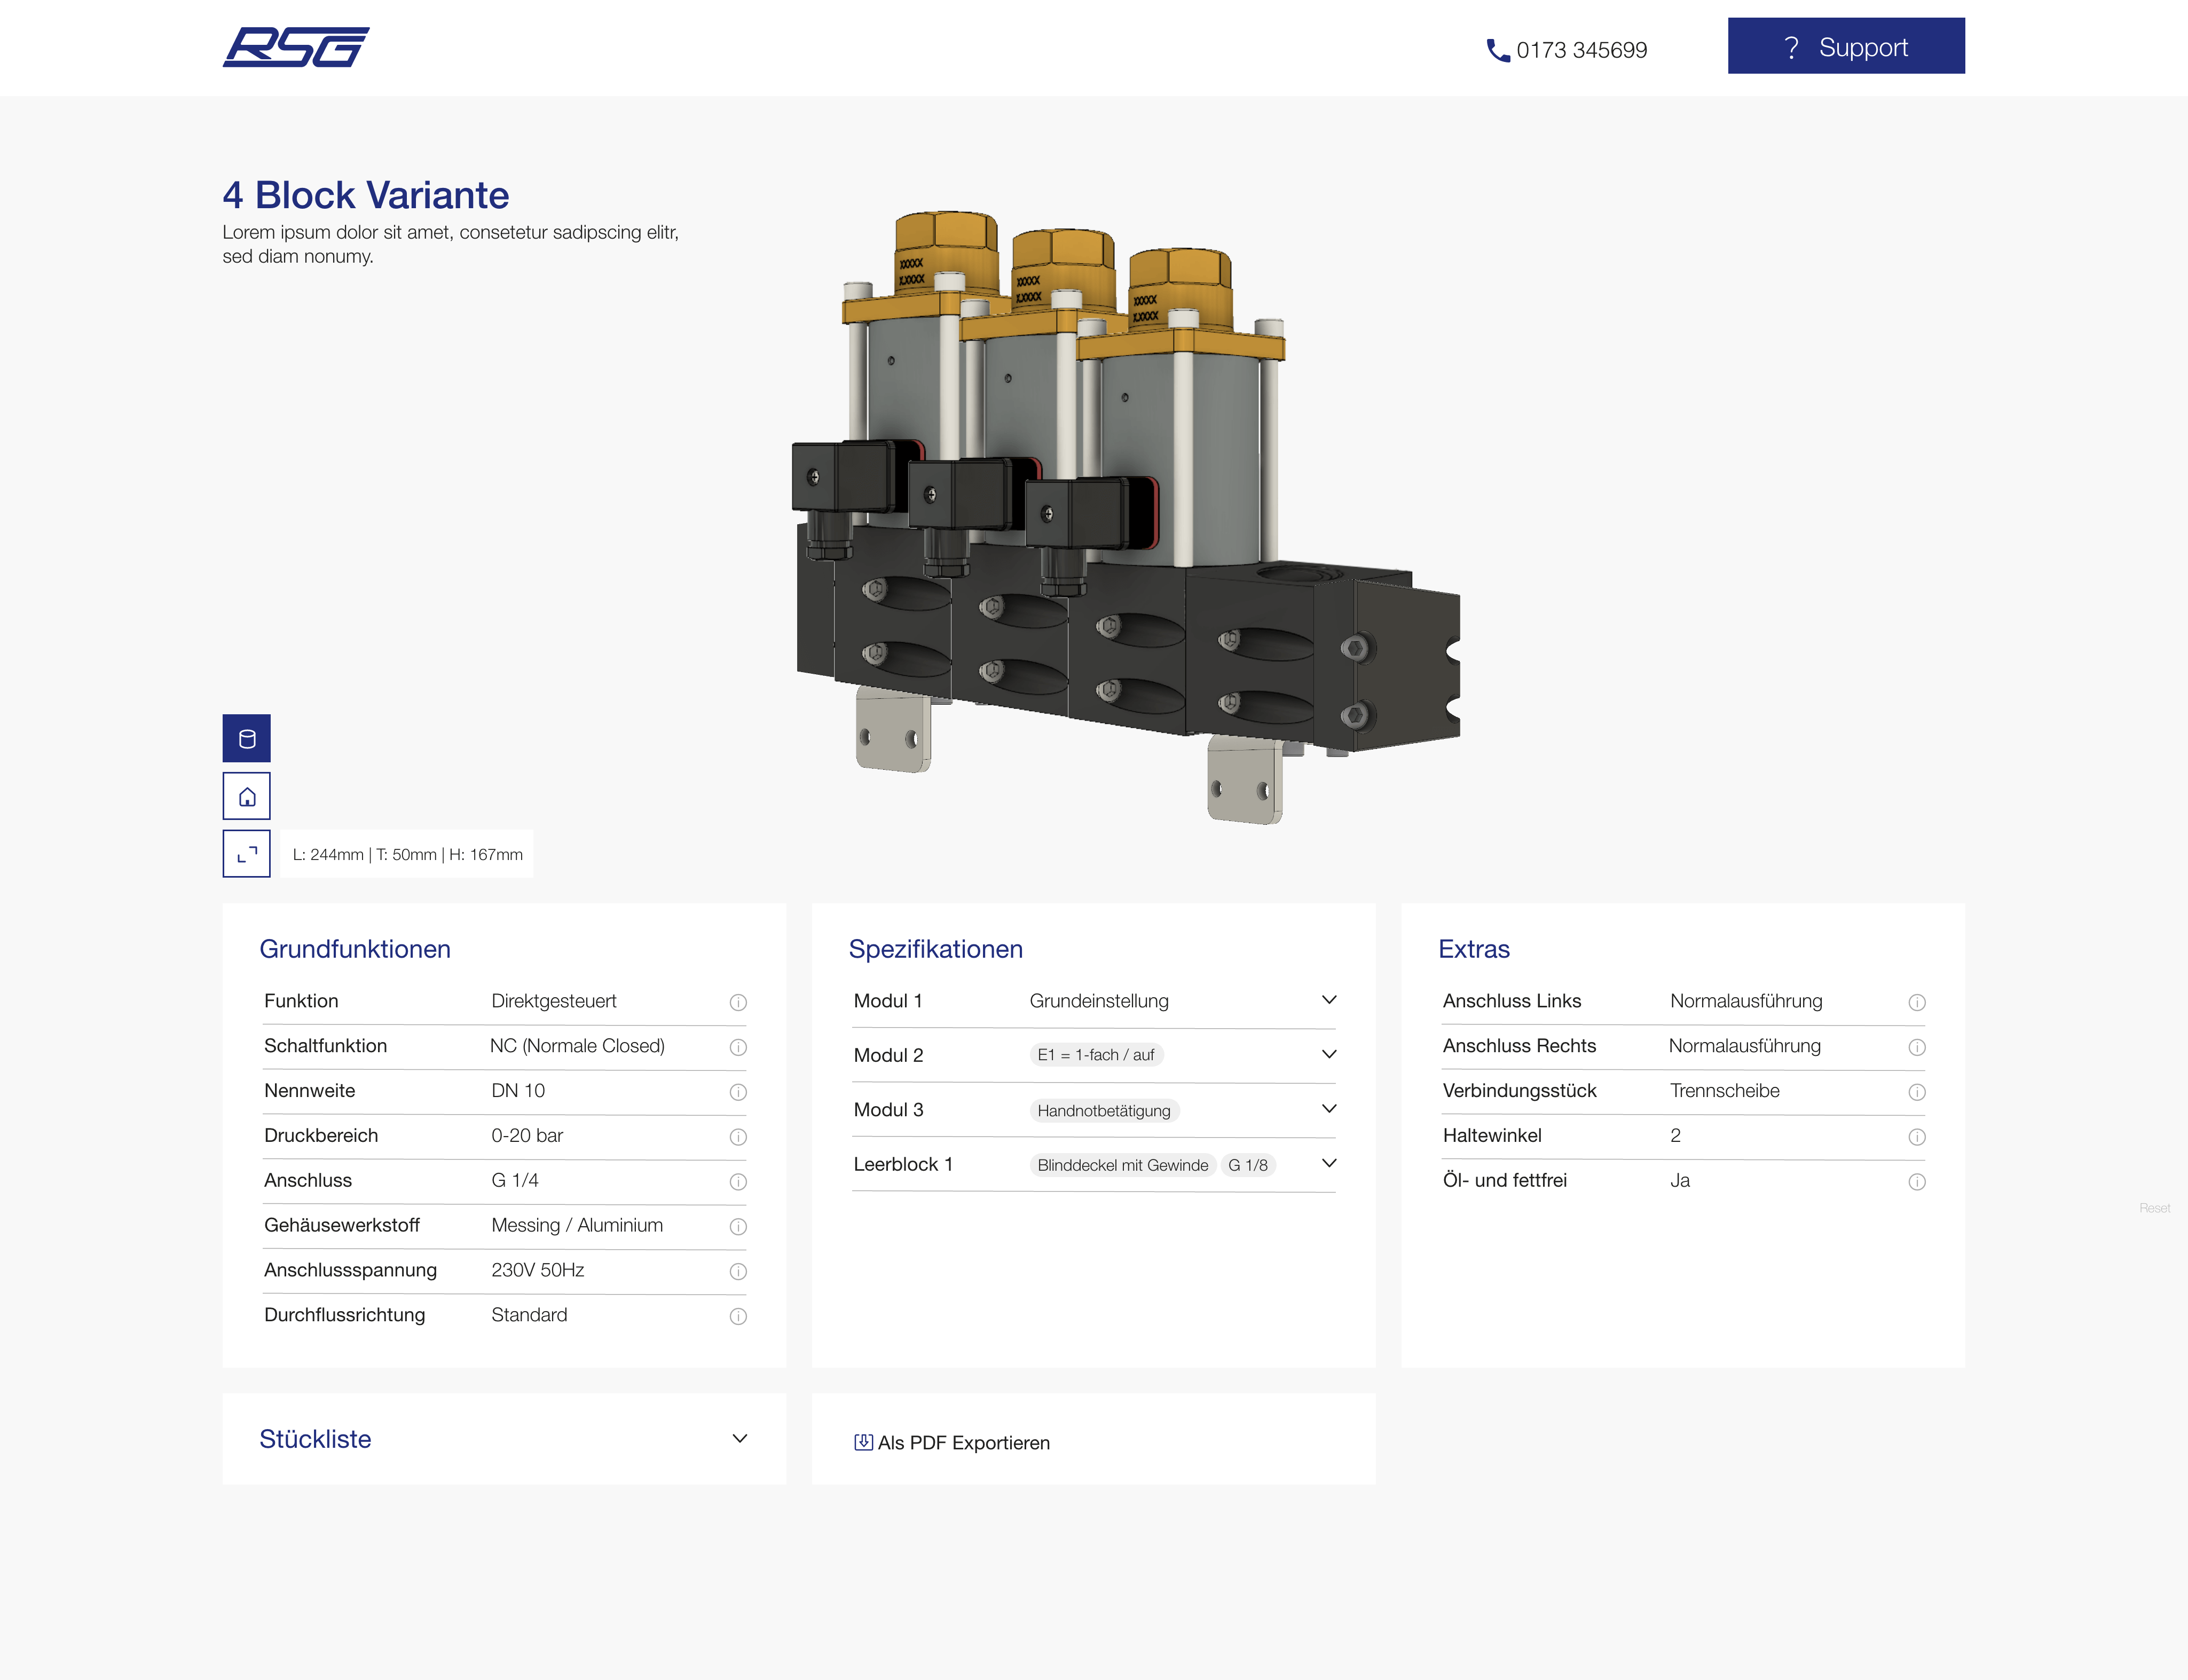Select the 3D model view icon
The width and height of the screenshot is (2188, 1680).
pyautogui.click(x=246, y=738)
